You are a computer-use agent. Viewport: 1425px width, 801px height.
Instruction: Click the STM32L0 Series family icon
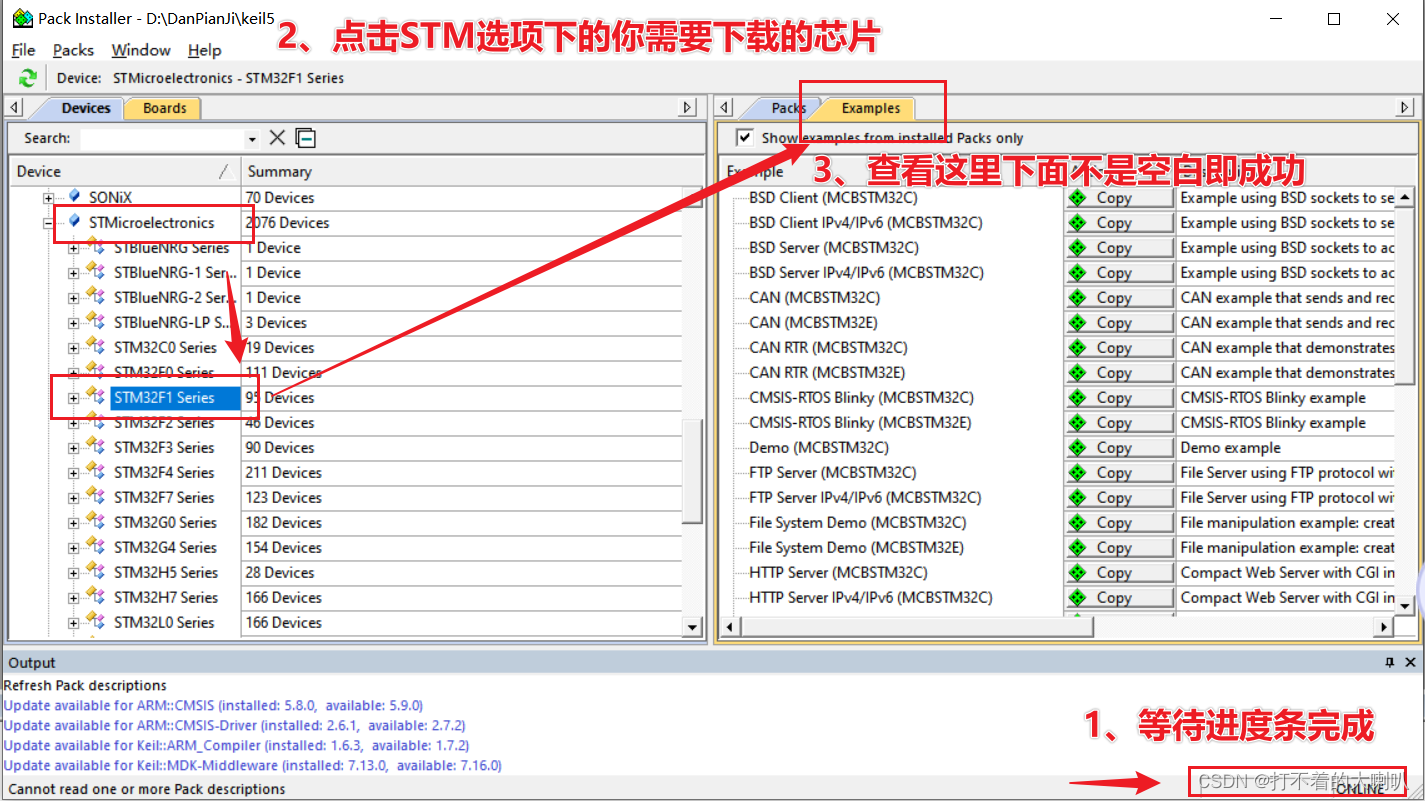click(96, 621)
